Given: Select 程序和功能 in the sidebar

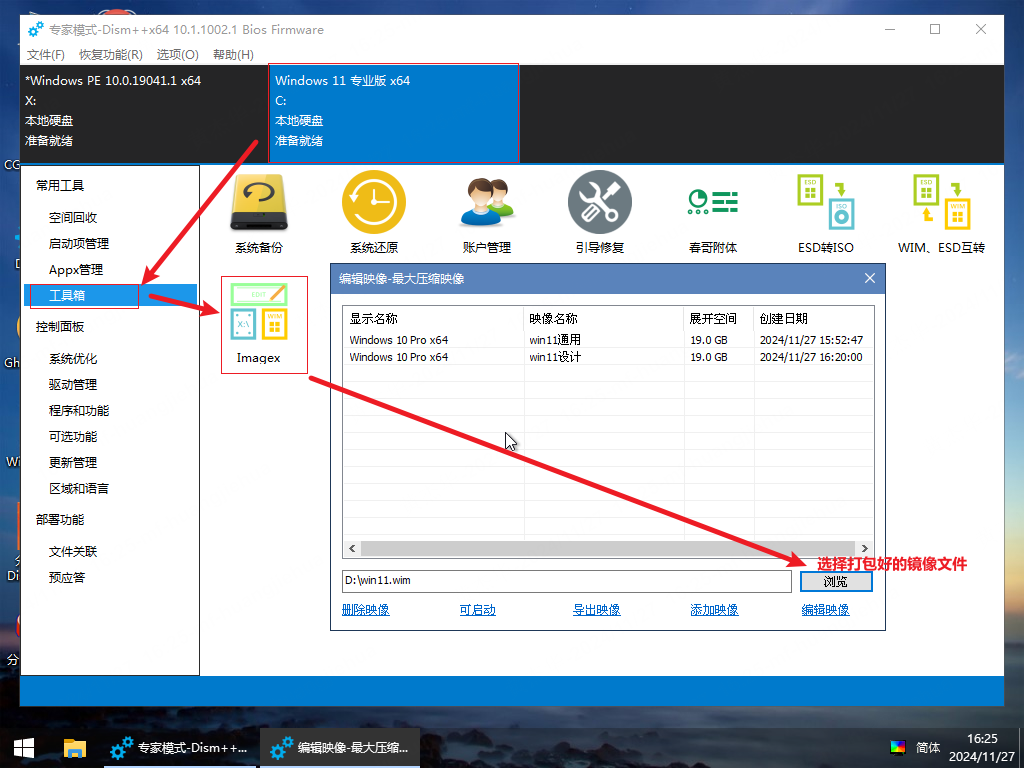Looking at the screenshot, I should pos(78,411).
